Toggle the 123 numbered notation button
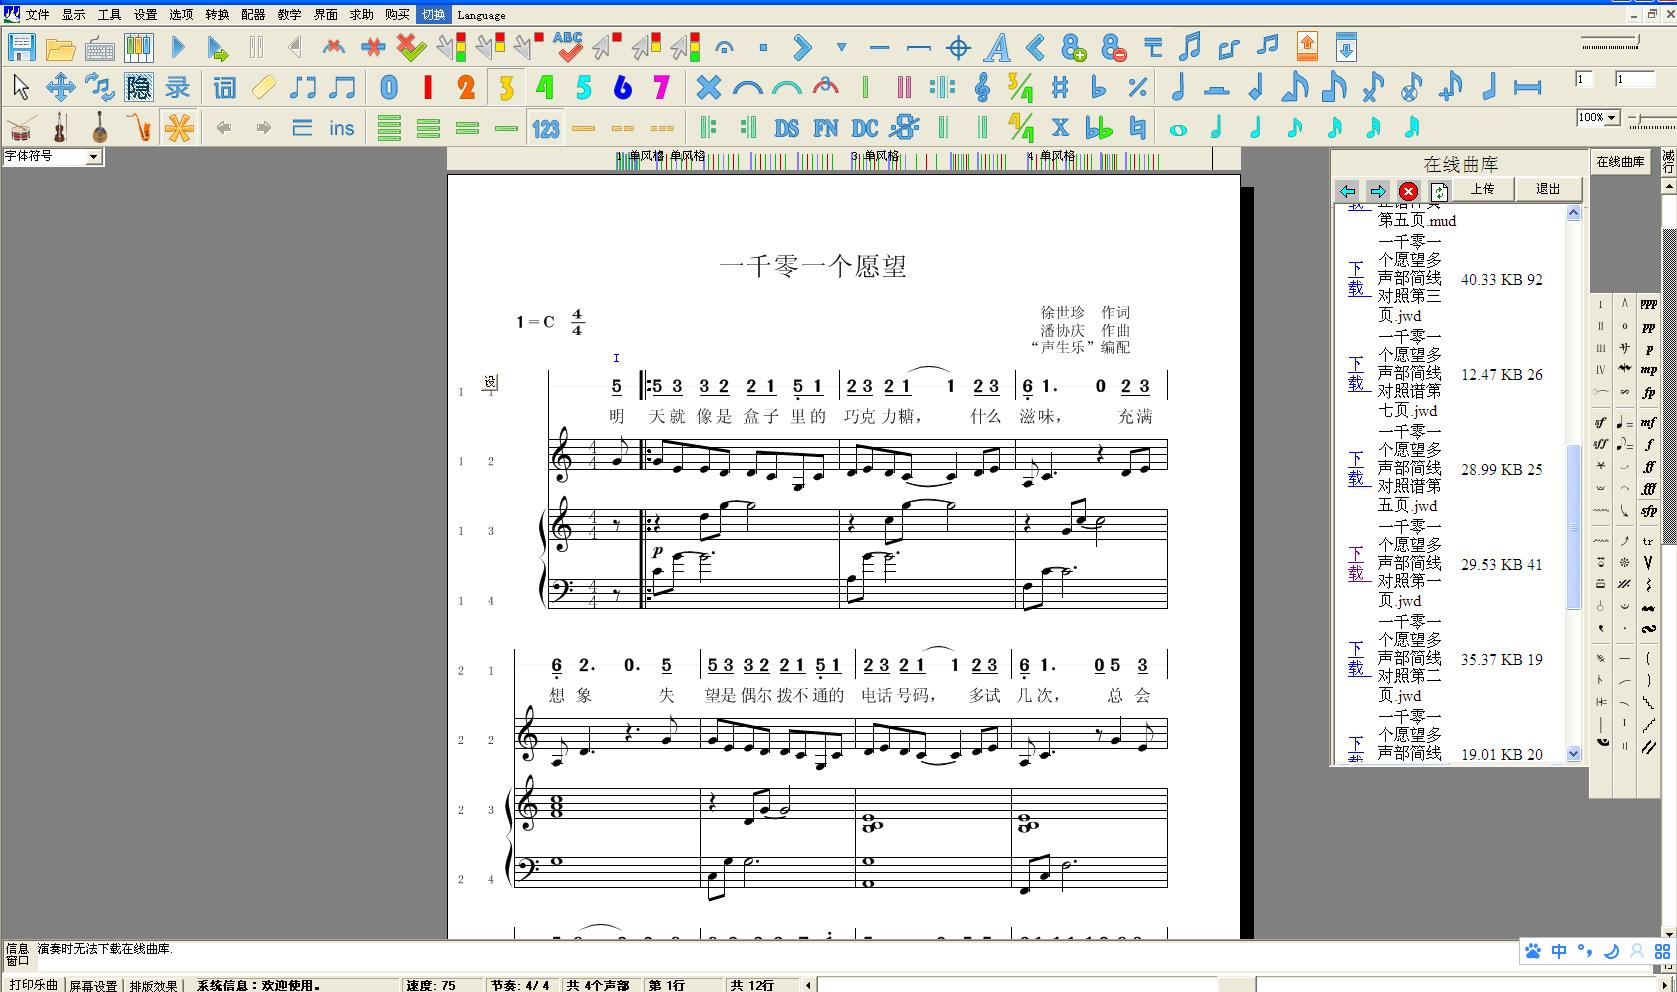 pos(545,127)
